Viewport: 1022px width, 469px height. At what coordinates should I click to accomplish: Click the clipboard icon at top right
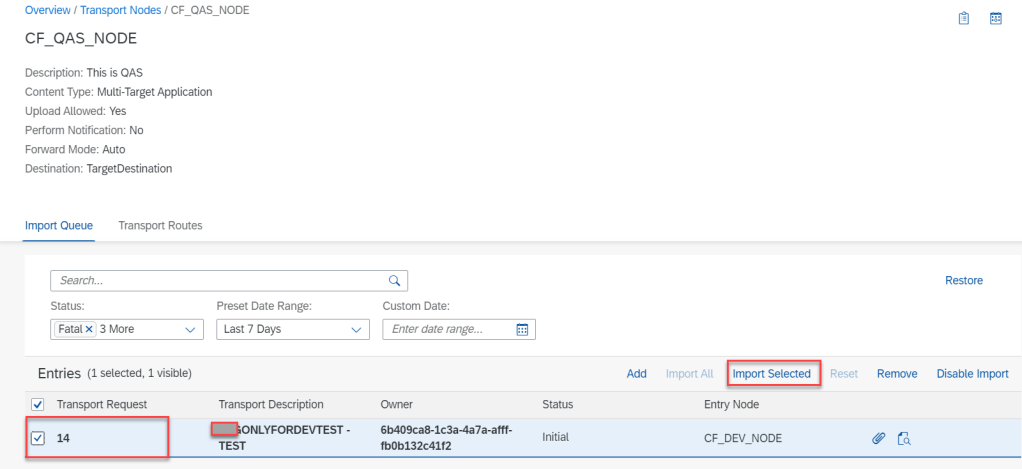point(964,18)
